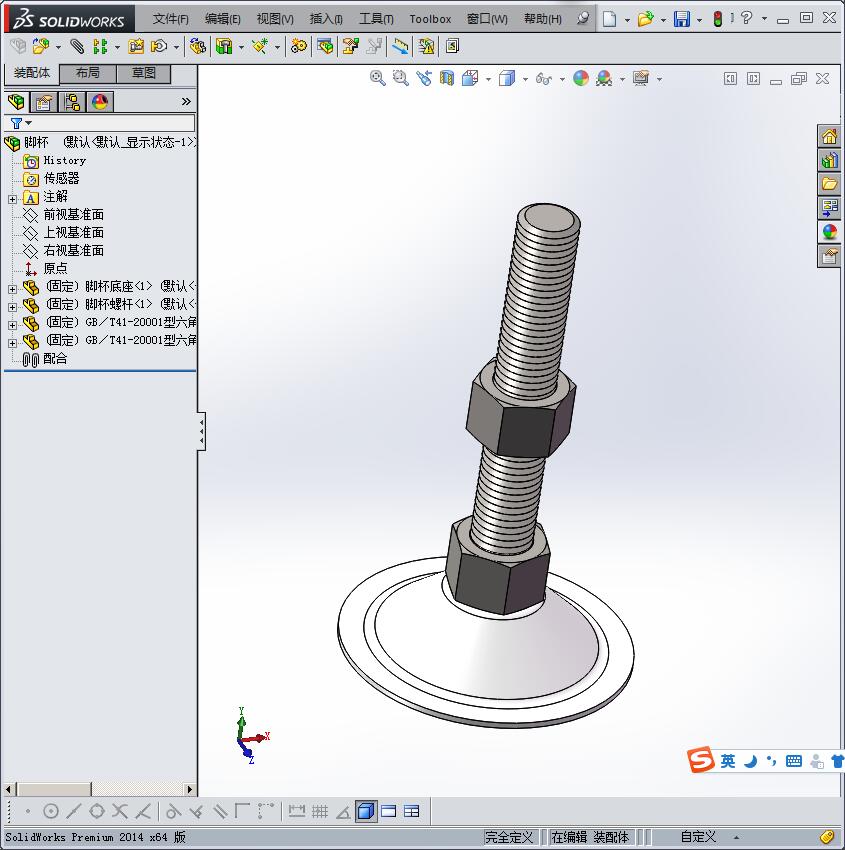The height and width of the screenshot is (850, 845).
Task: Expand the 脚杯底座<1> component node
Action: pos(12,289)
